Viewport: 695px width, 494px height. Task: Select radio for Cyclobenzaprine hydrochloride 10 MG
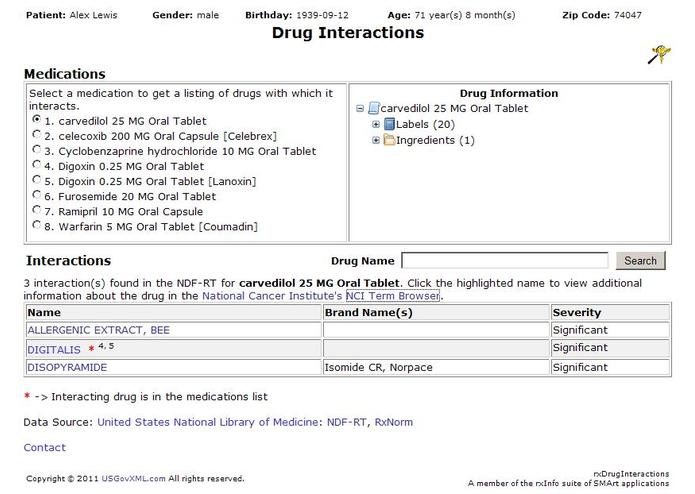tap(37, 149)
